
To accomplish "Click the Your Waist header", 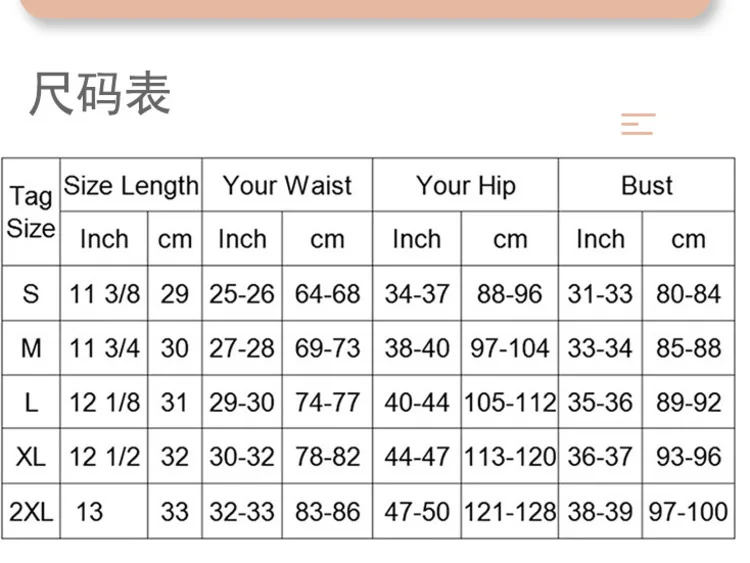I will pyautogui.click(x=287, y=185).
